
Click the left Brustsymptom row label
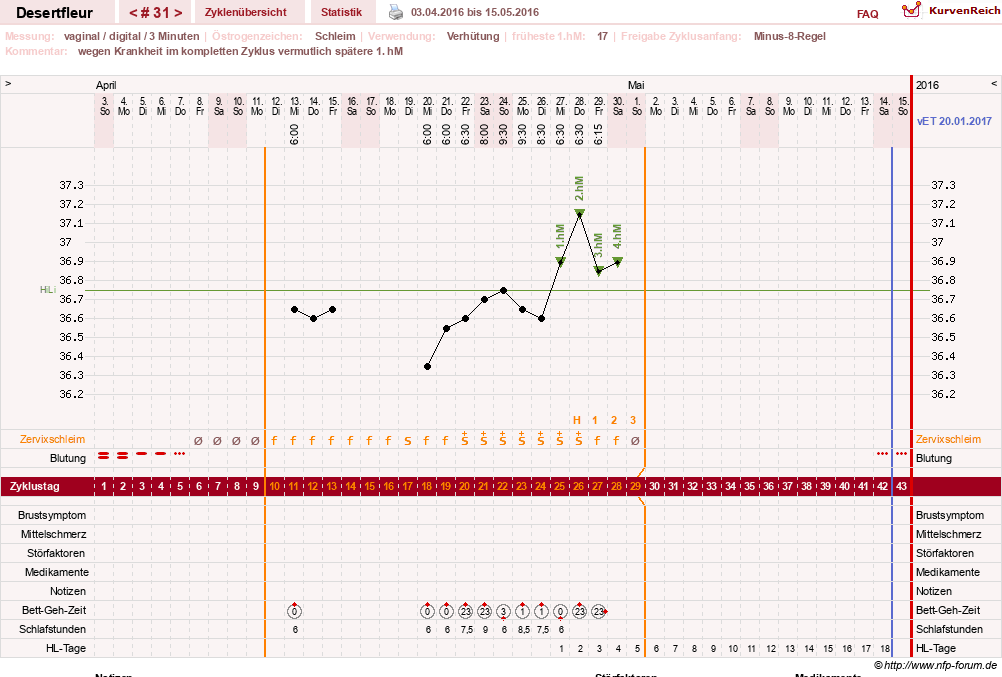point(52,515)
